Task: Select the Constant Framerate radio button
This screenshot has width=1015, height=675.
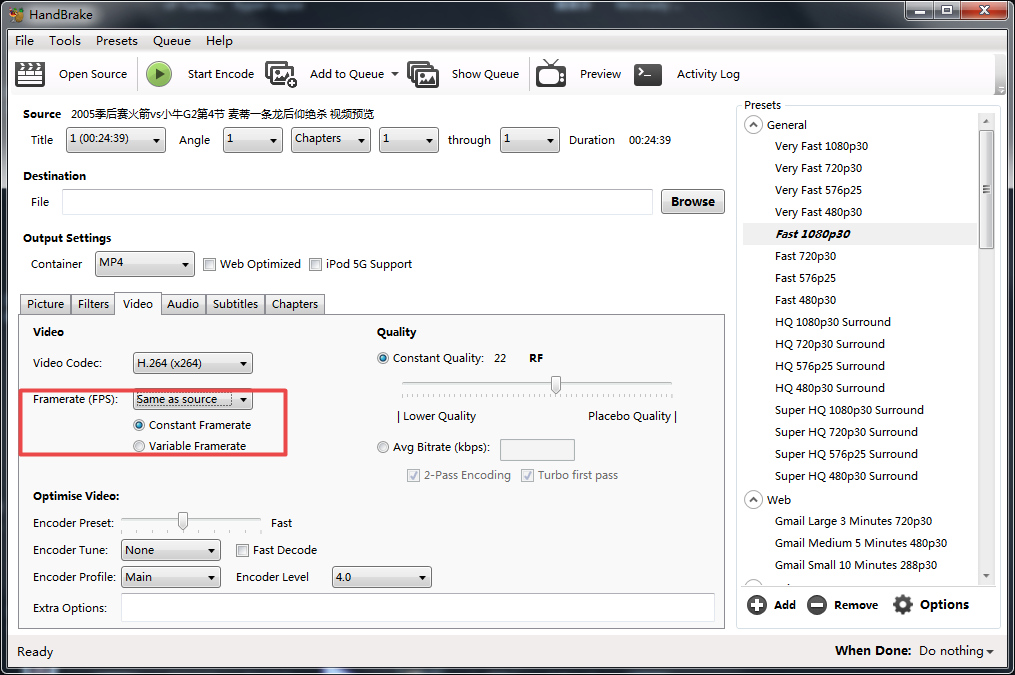Action: click(139, 425)
